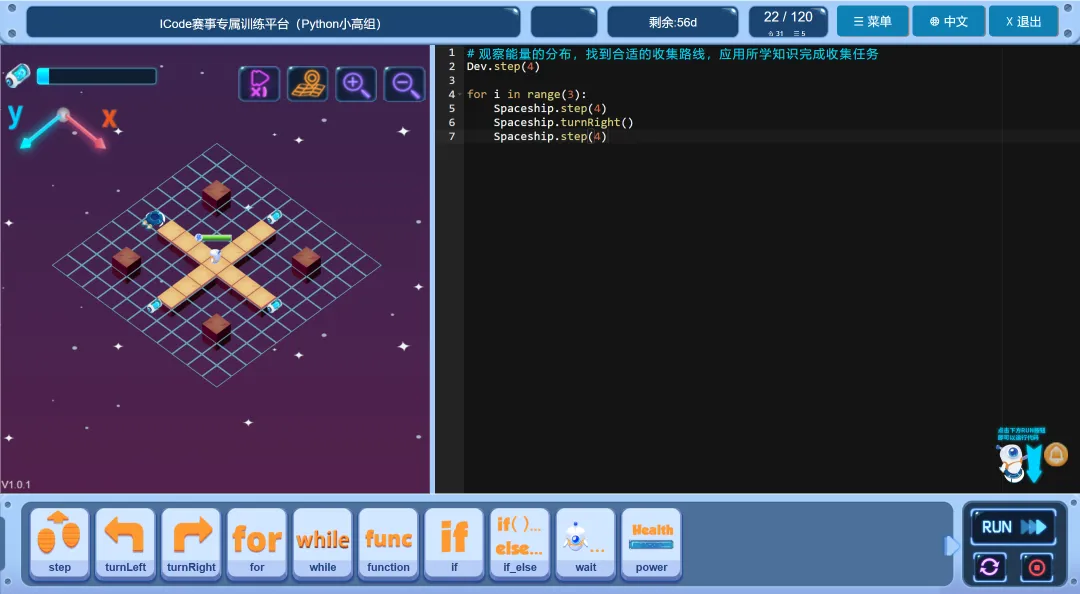Change playback speed x1 icon

coord(259,84)
